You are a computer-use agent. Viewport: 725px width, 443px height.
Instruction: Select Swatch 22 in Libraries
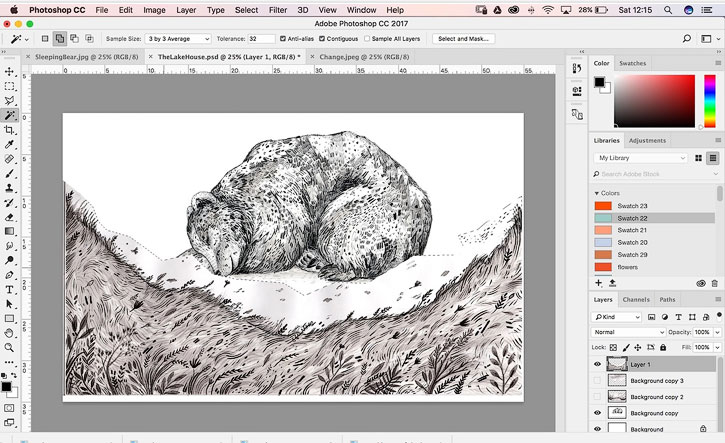[x=655, y=218]
